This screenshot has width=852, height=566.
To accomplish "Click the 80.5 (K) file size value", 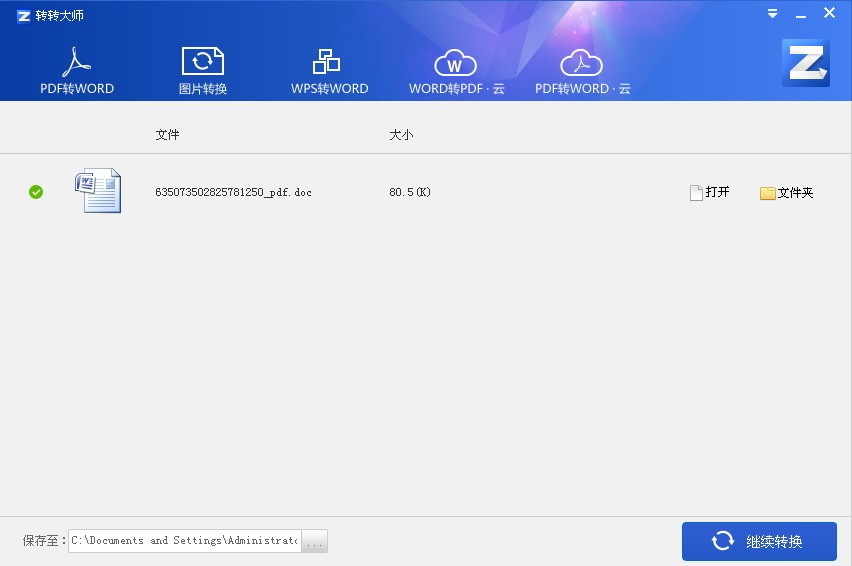I will pyautogui.click(x=410, y=192).
